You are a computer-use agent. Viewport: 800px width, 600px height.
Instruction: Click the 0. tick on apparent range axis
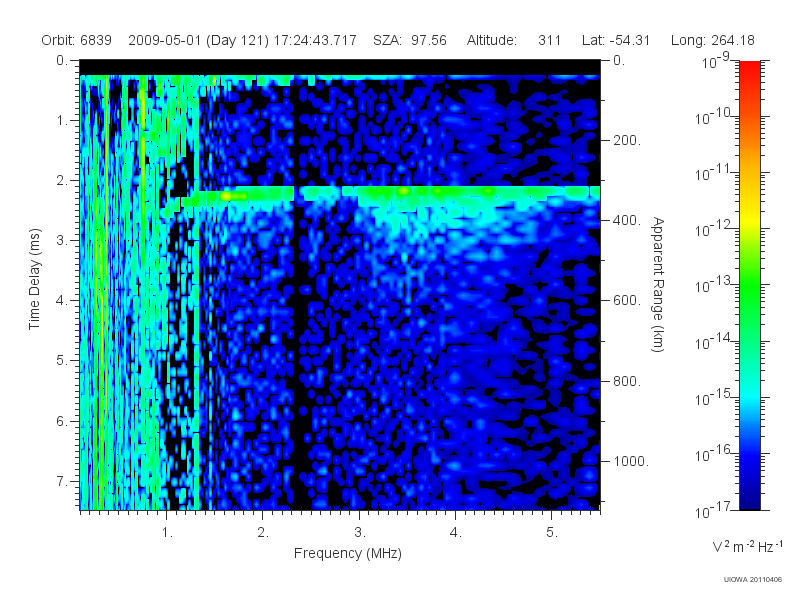coord(619,61)
